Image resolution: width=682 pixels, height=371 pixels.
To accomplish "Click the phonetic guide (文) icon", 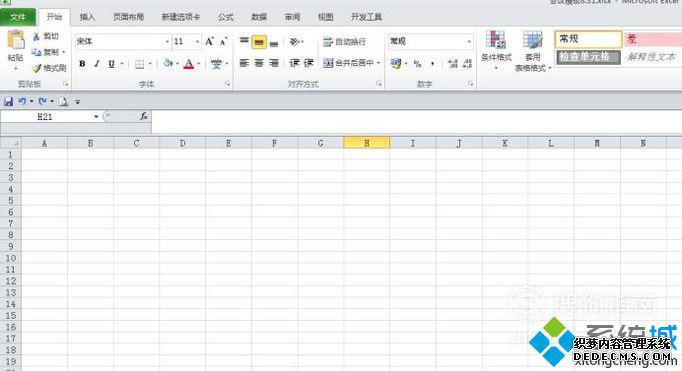I will pos(216,64).
